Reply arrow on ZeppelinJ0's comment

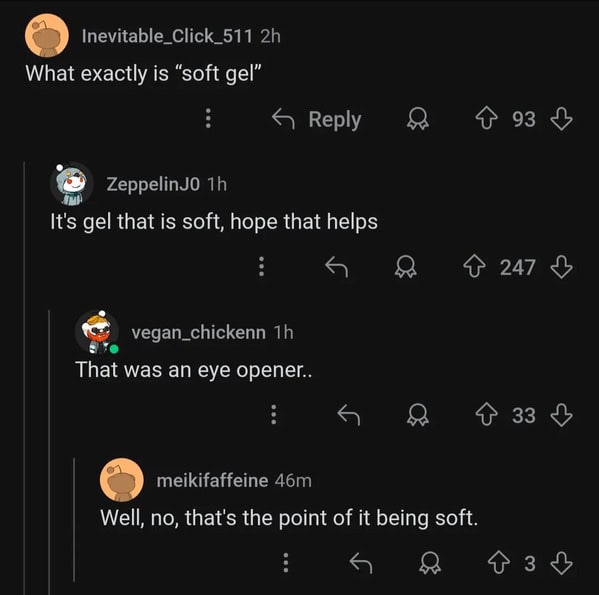(337, 267)
